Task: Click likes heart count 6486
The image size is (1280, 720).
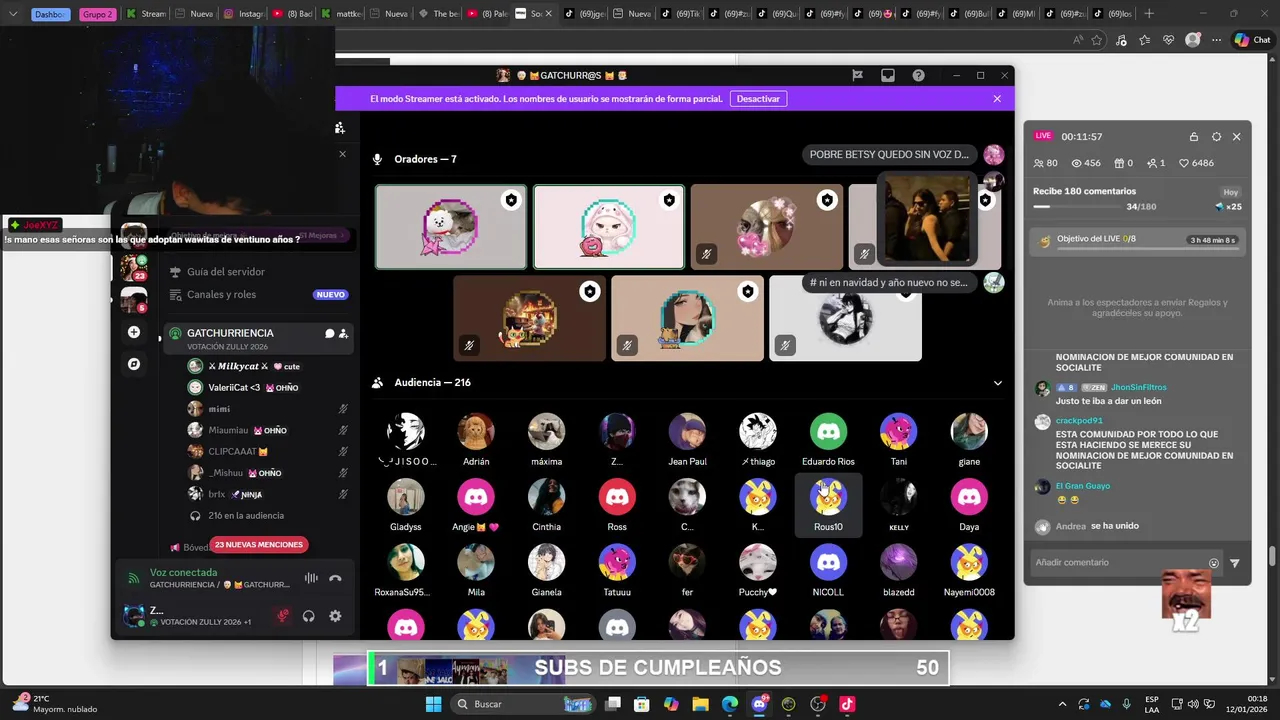Action: (x=1198, y=163)
